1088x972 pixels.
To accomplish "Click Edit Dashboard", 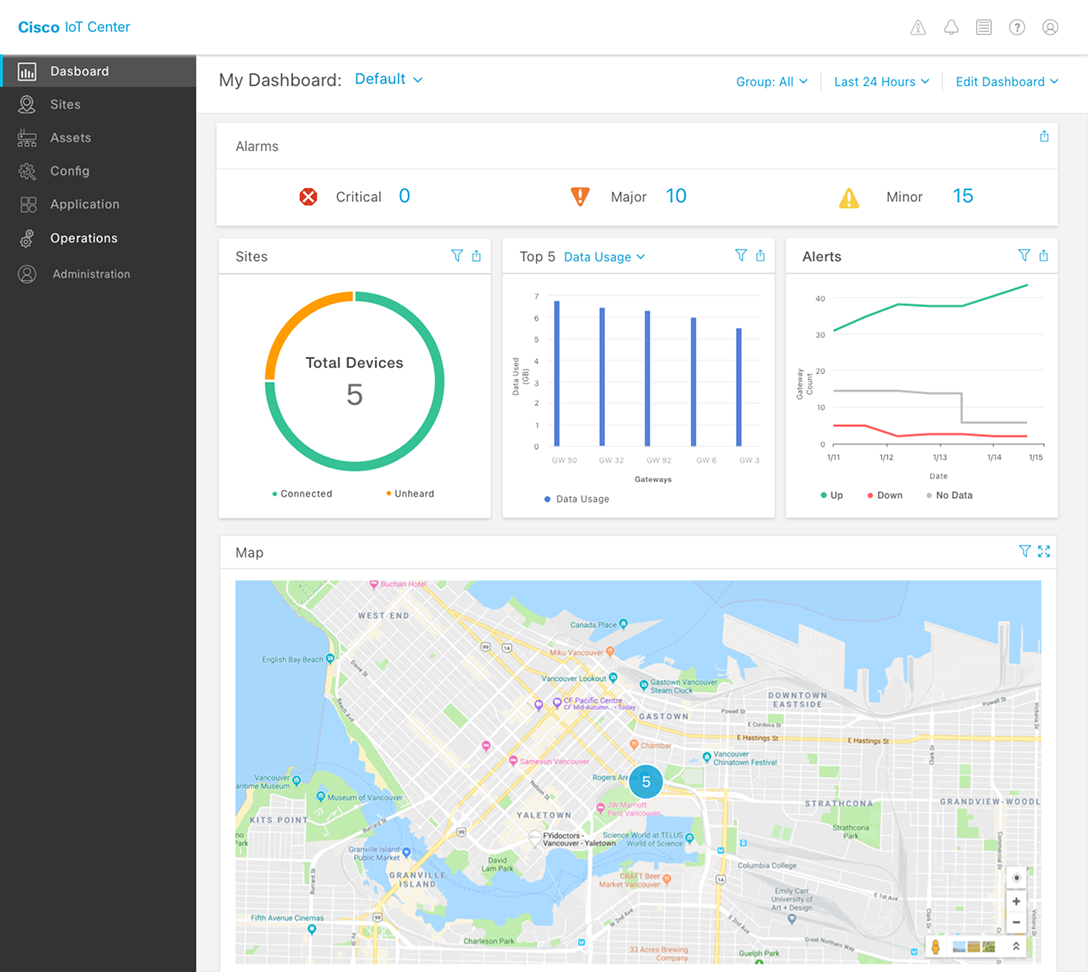I will tap(1006, 82).
